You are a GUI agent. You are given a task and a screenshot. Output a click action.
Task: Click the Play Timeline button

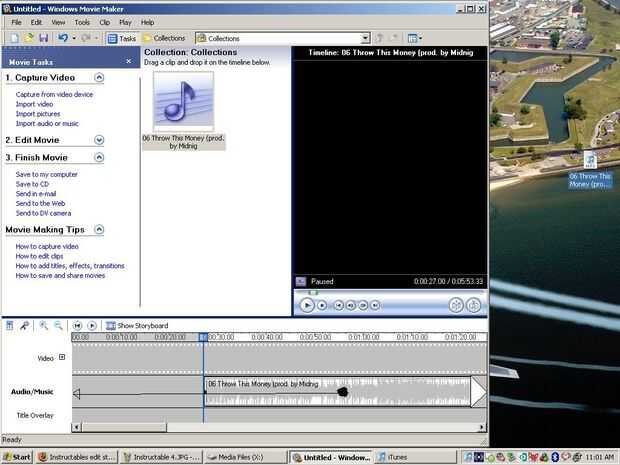[92, 325]
